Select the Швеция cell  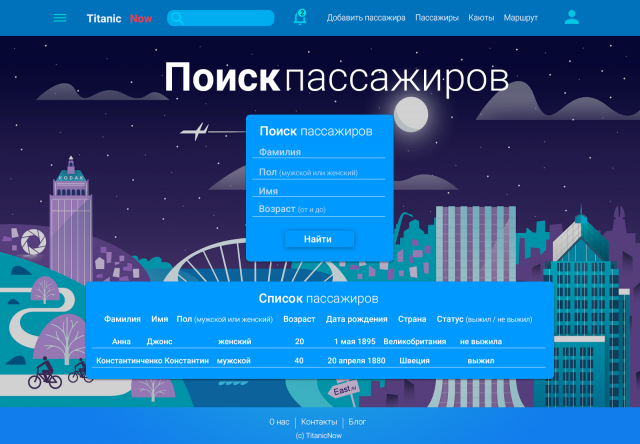[x=414, y=361]
